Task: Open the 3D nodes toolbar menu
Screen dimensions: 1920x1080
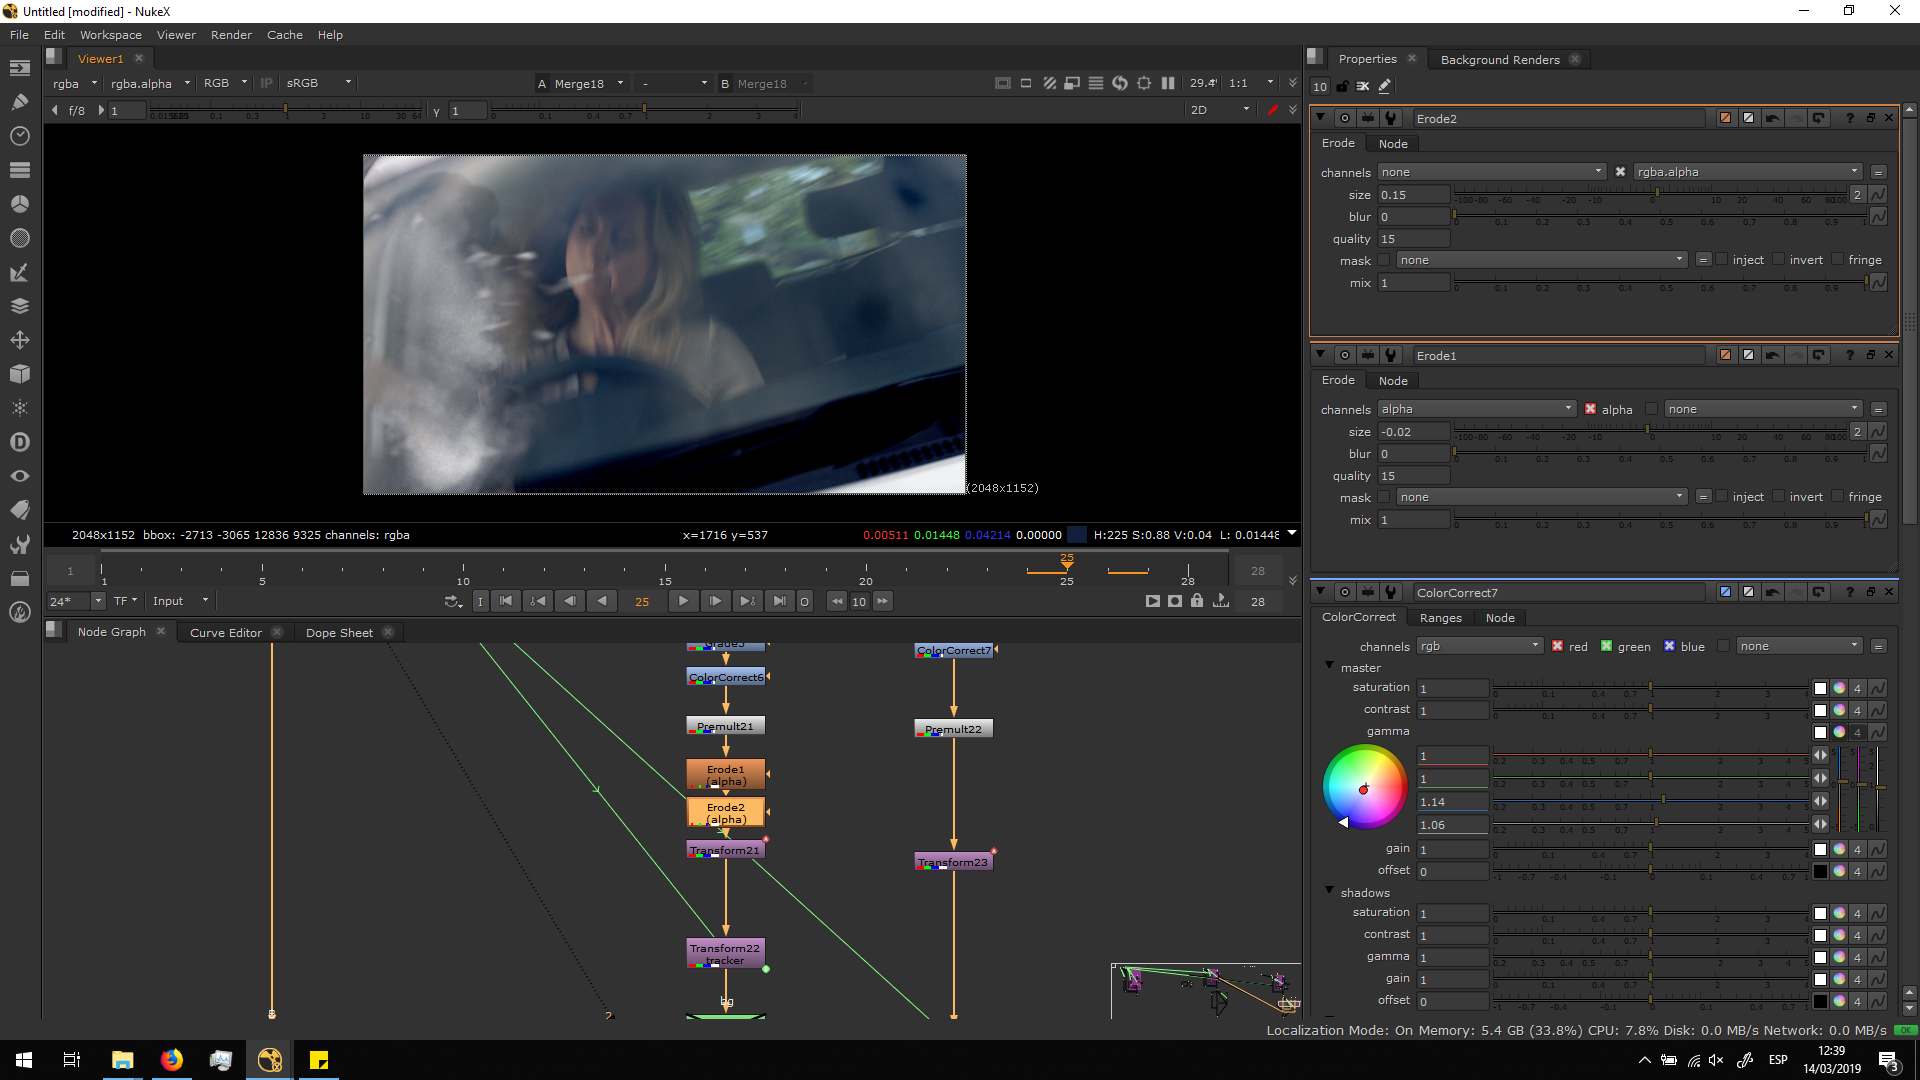Action: (x=19, y=374)
